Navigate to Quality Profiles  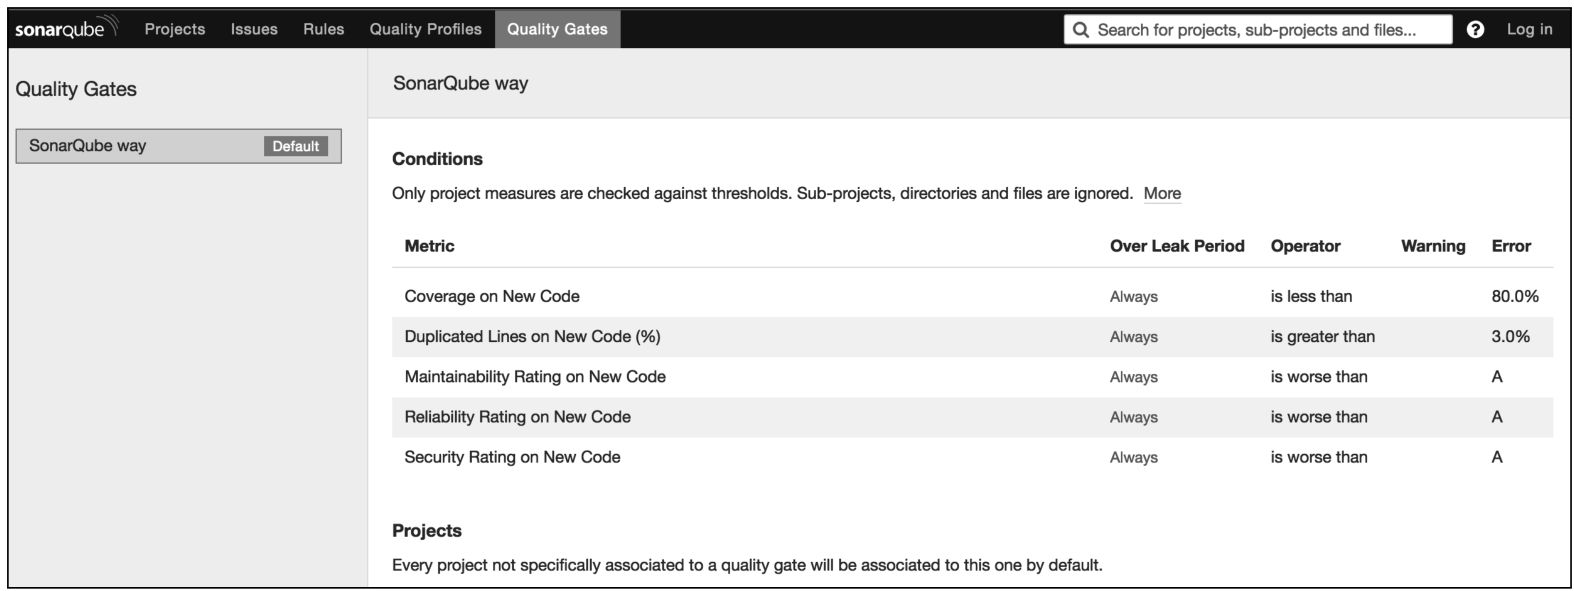tap(425, 29)
